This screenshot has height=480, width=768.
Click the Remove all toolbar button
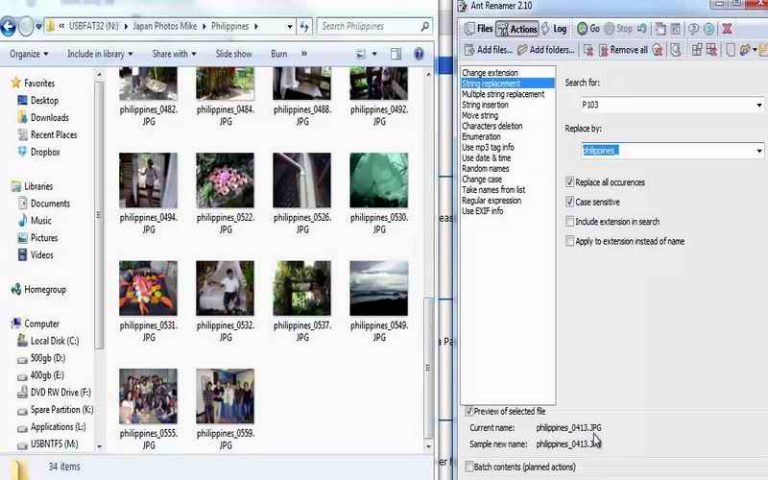(622, 50)
